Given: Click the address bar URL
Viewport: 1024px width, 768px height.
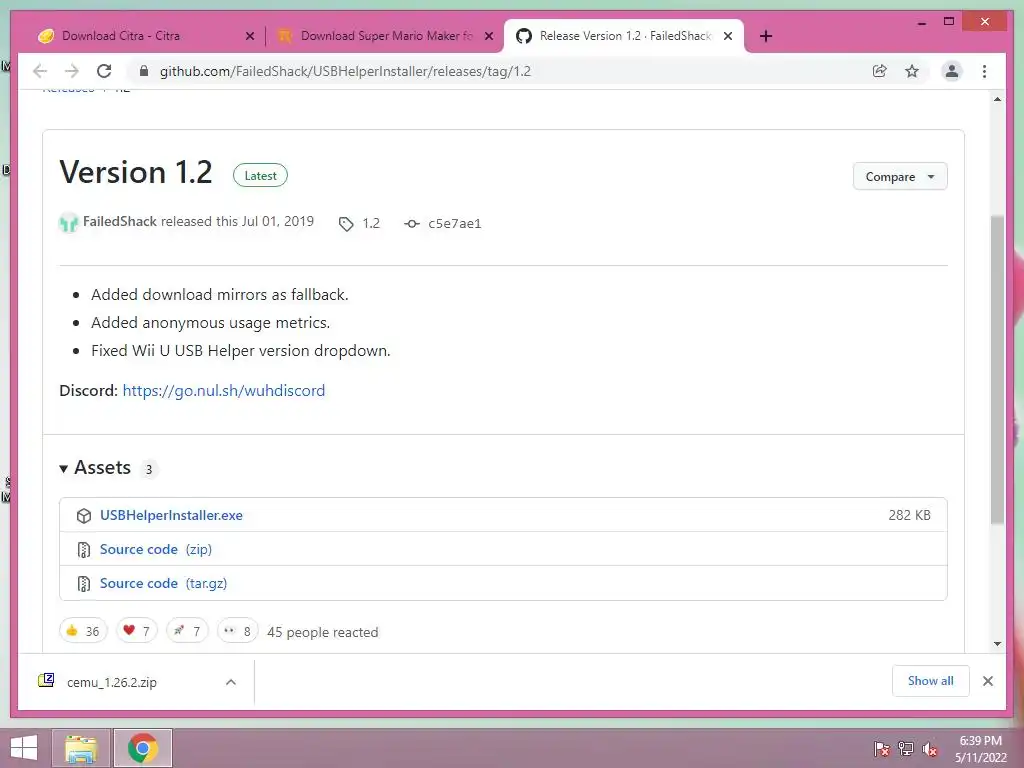Looking at the screenshot, I should (x=345, y=71).
